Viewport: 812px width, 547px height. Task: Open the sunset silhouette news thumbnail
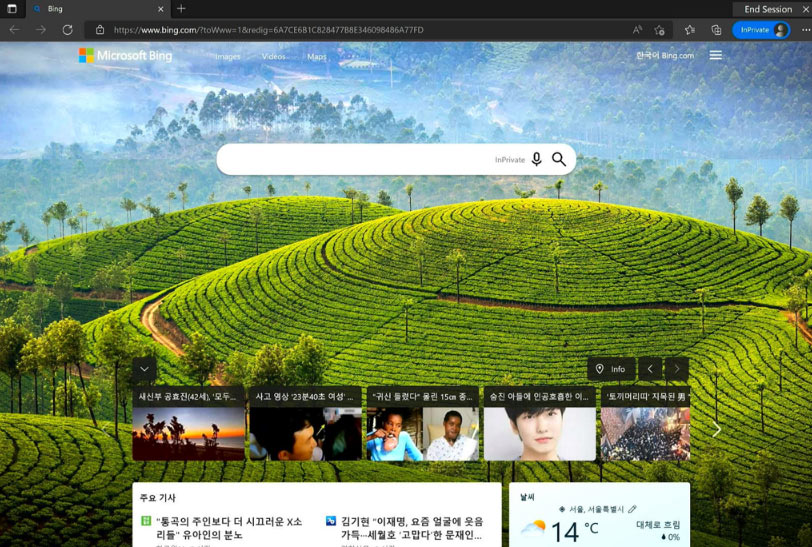tap(189, 433)
